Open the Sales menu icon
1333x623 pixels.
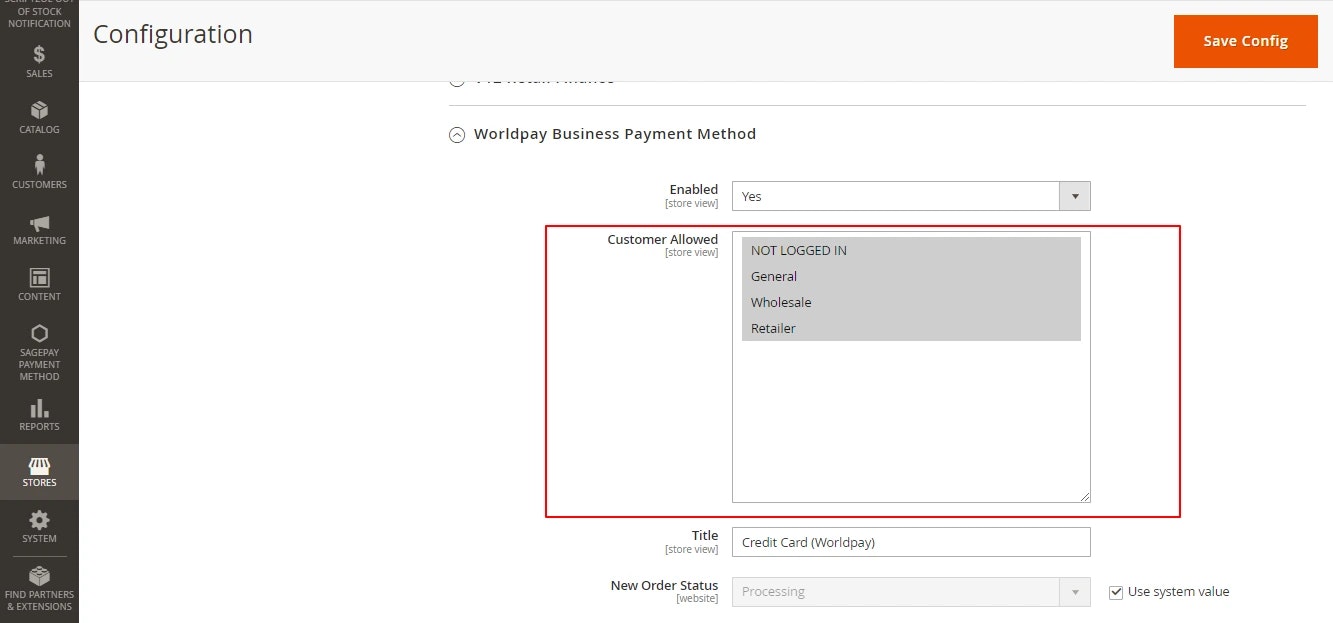39,54
